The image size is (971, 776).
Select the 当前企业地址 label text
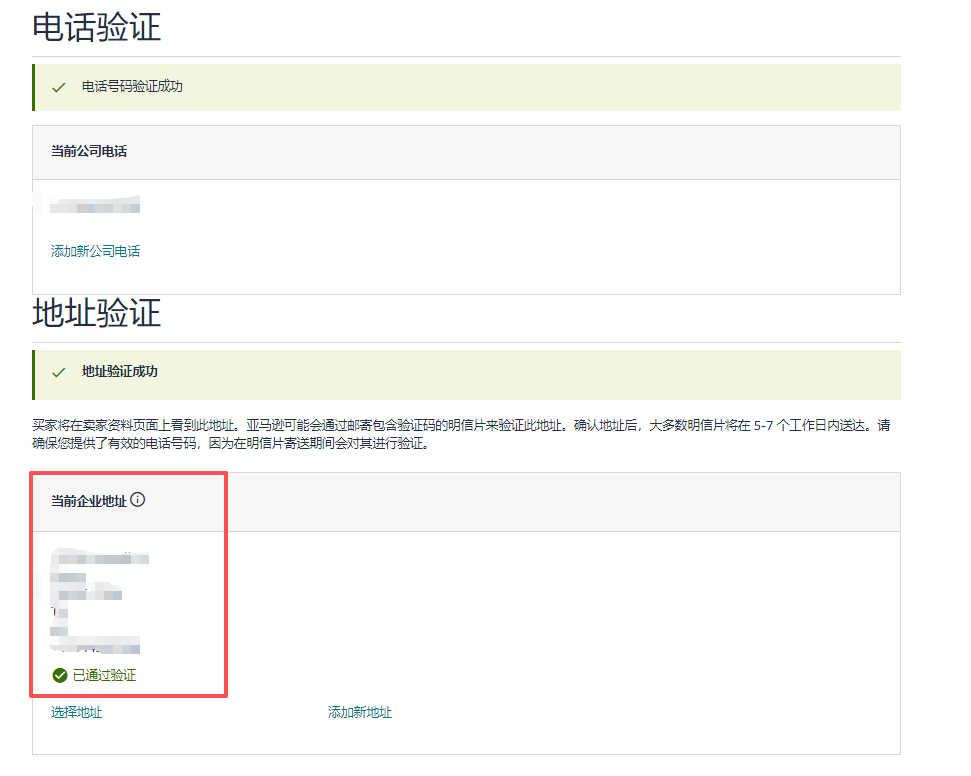coord(88,501)
